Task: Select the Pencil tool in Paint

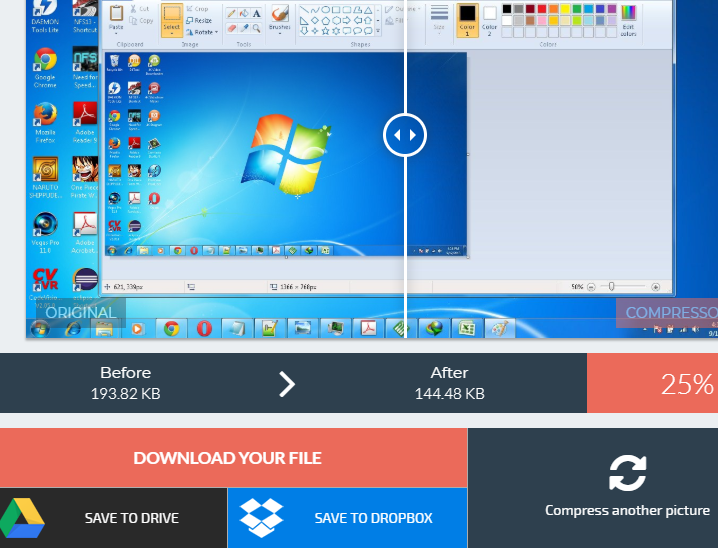Action: [232, 13]
